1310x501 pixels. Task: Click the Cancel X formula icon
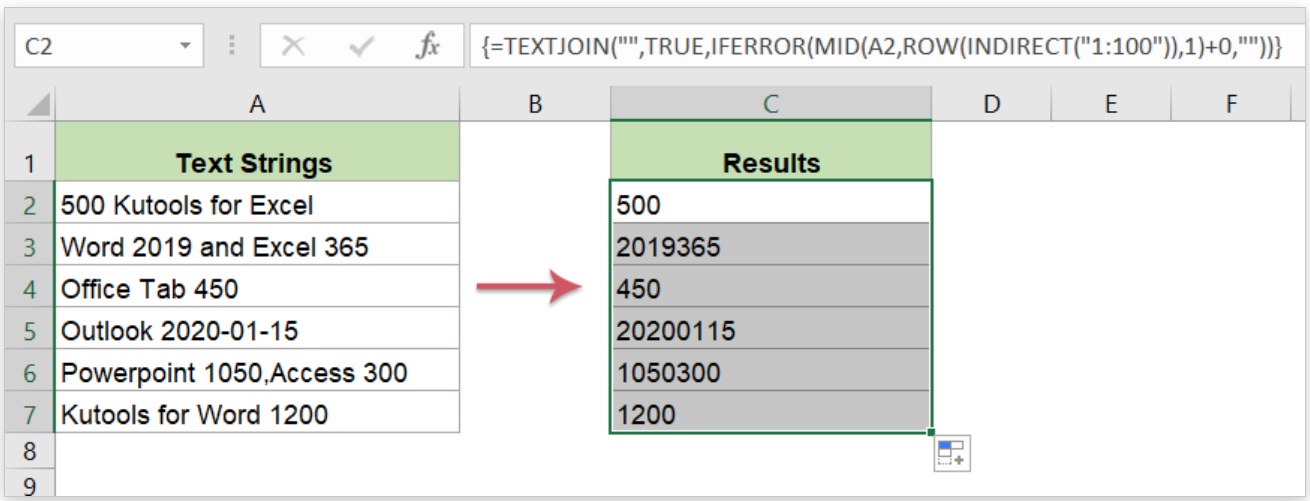point(292,46)
